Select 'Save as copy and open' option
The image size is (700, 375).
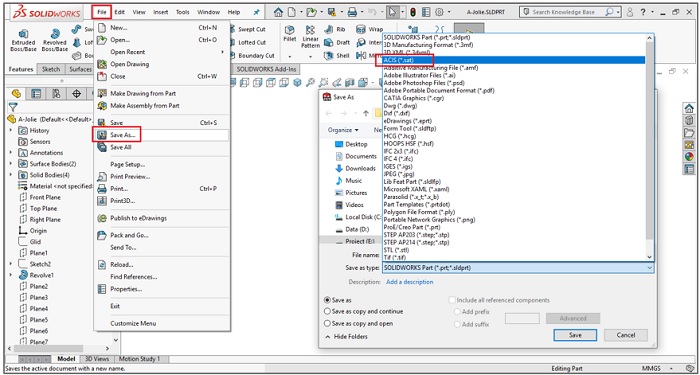tap(328, 323)
